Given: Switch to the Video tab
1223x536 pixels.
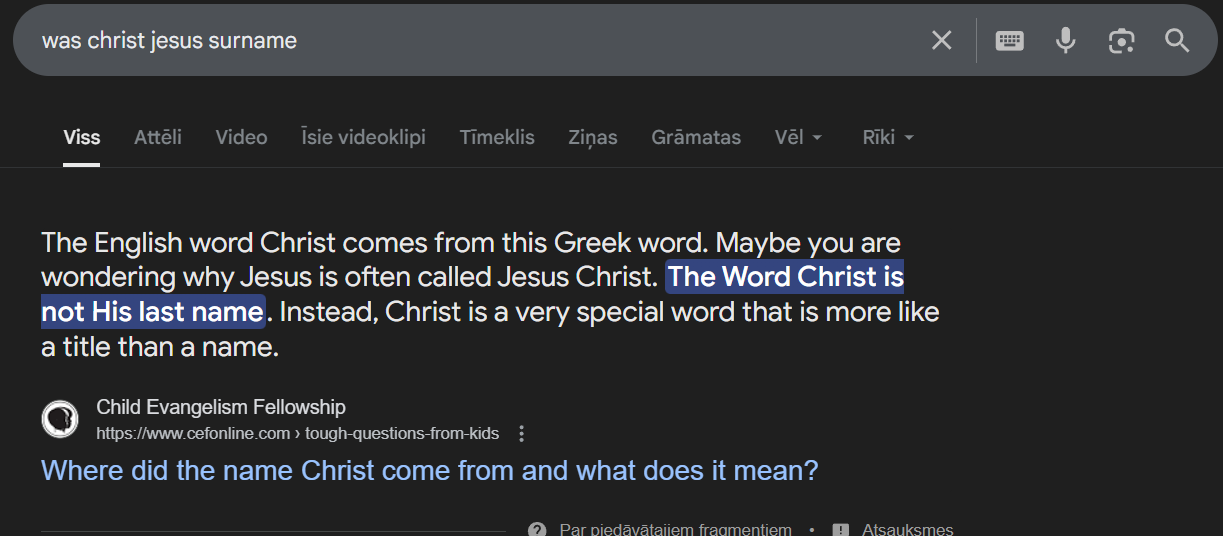Looking at the screenshot, I should point(241,138).
